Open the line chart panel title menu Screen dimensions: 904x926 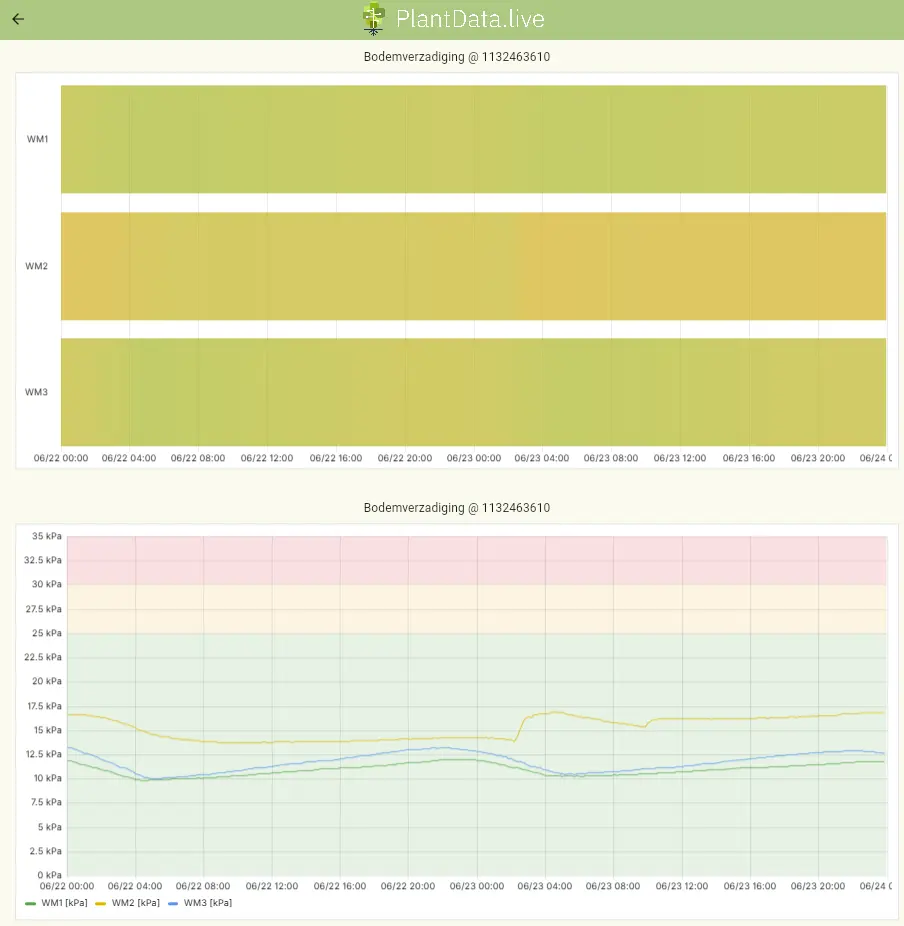(x=456, y=508)
